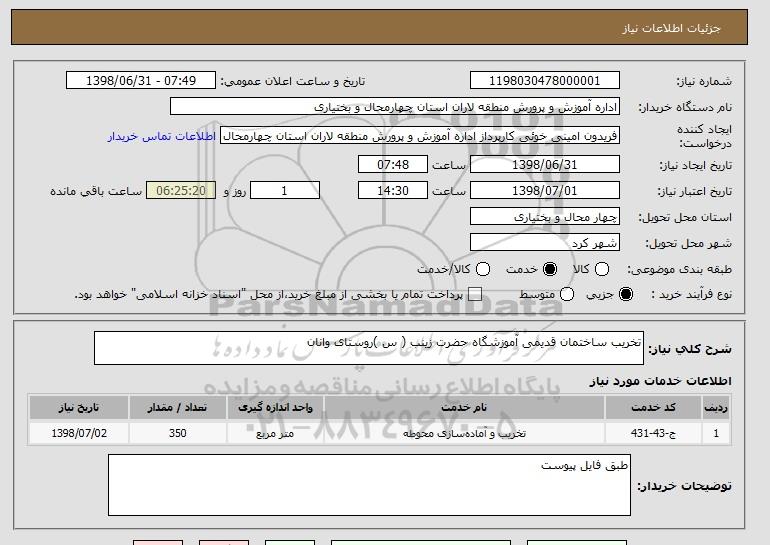Click the کد خدمت column header
The height and width of the screenshot is (545, 770).
click(x=653, y=408)
